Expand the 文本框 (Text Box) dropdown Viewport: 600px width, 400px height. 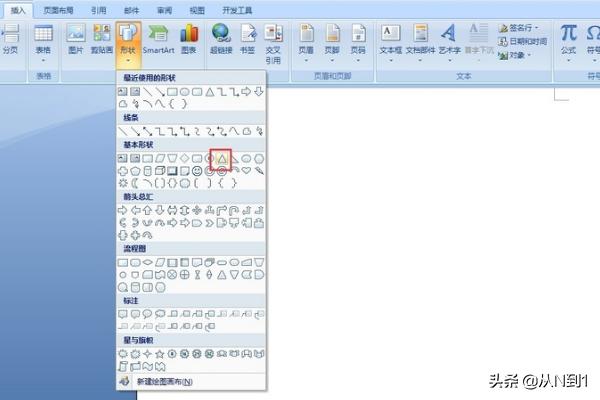pos(391,38)
